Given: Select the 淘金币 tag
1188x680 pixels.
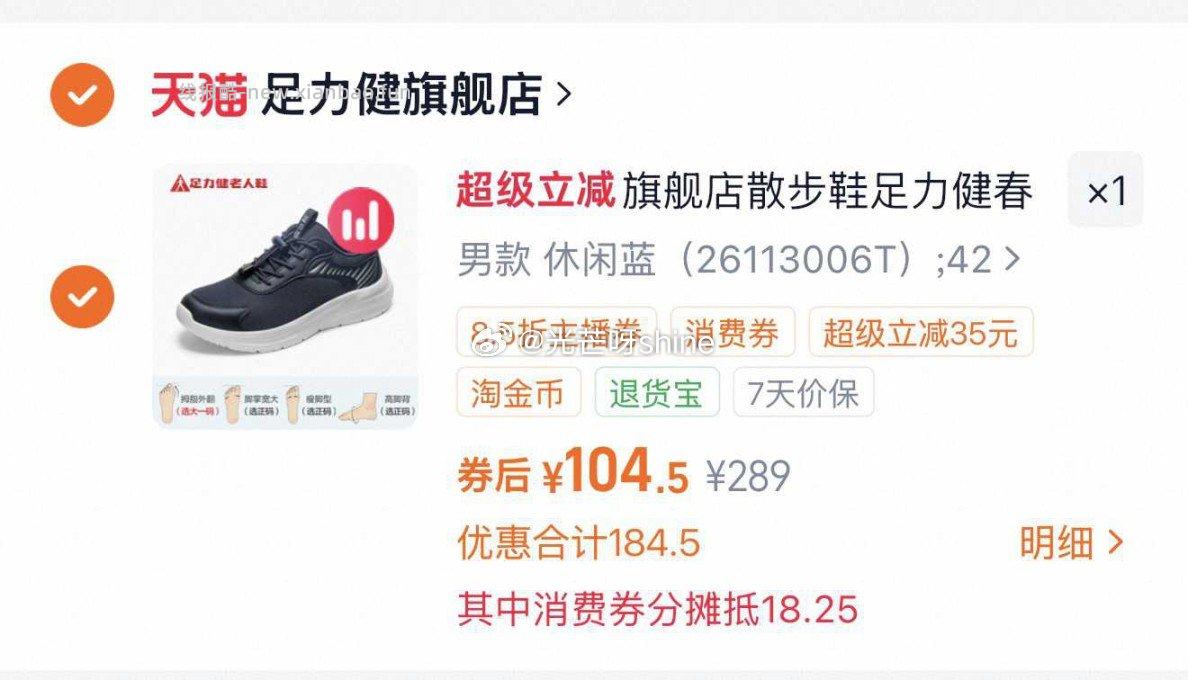Looking at the screenshot, I should (518, 392).
